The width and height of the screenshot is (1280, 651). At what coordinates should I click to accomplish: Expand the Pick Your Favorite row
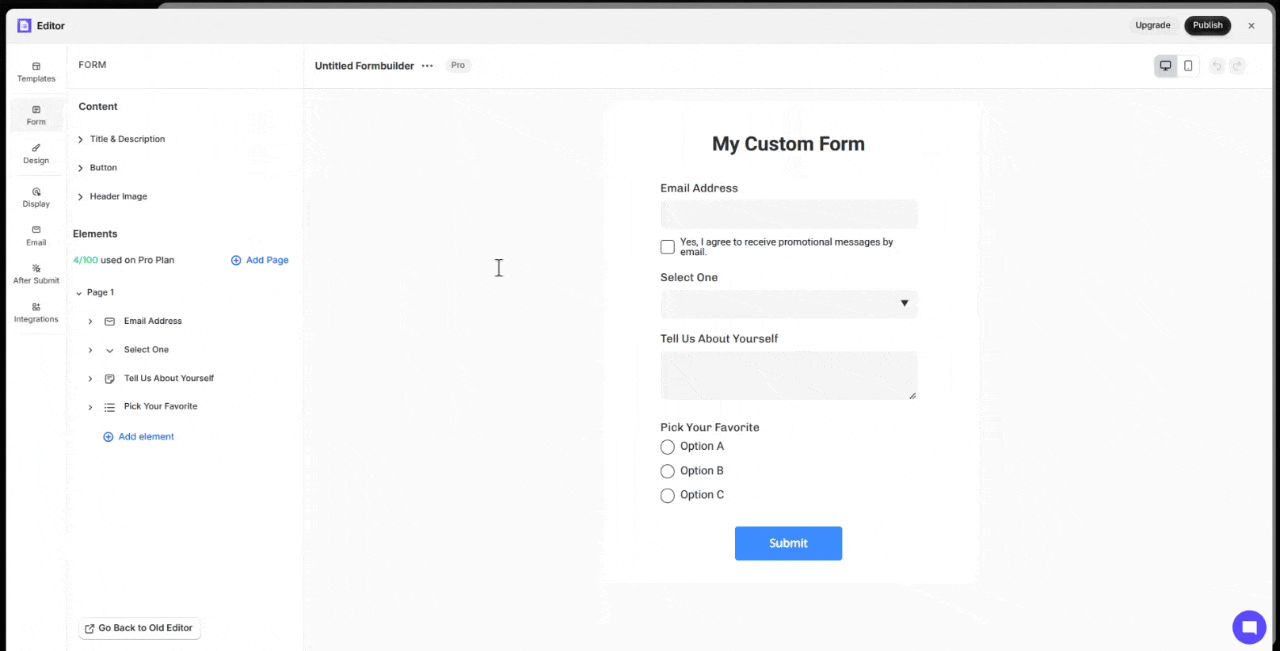click(x=90, y=407)
